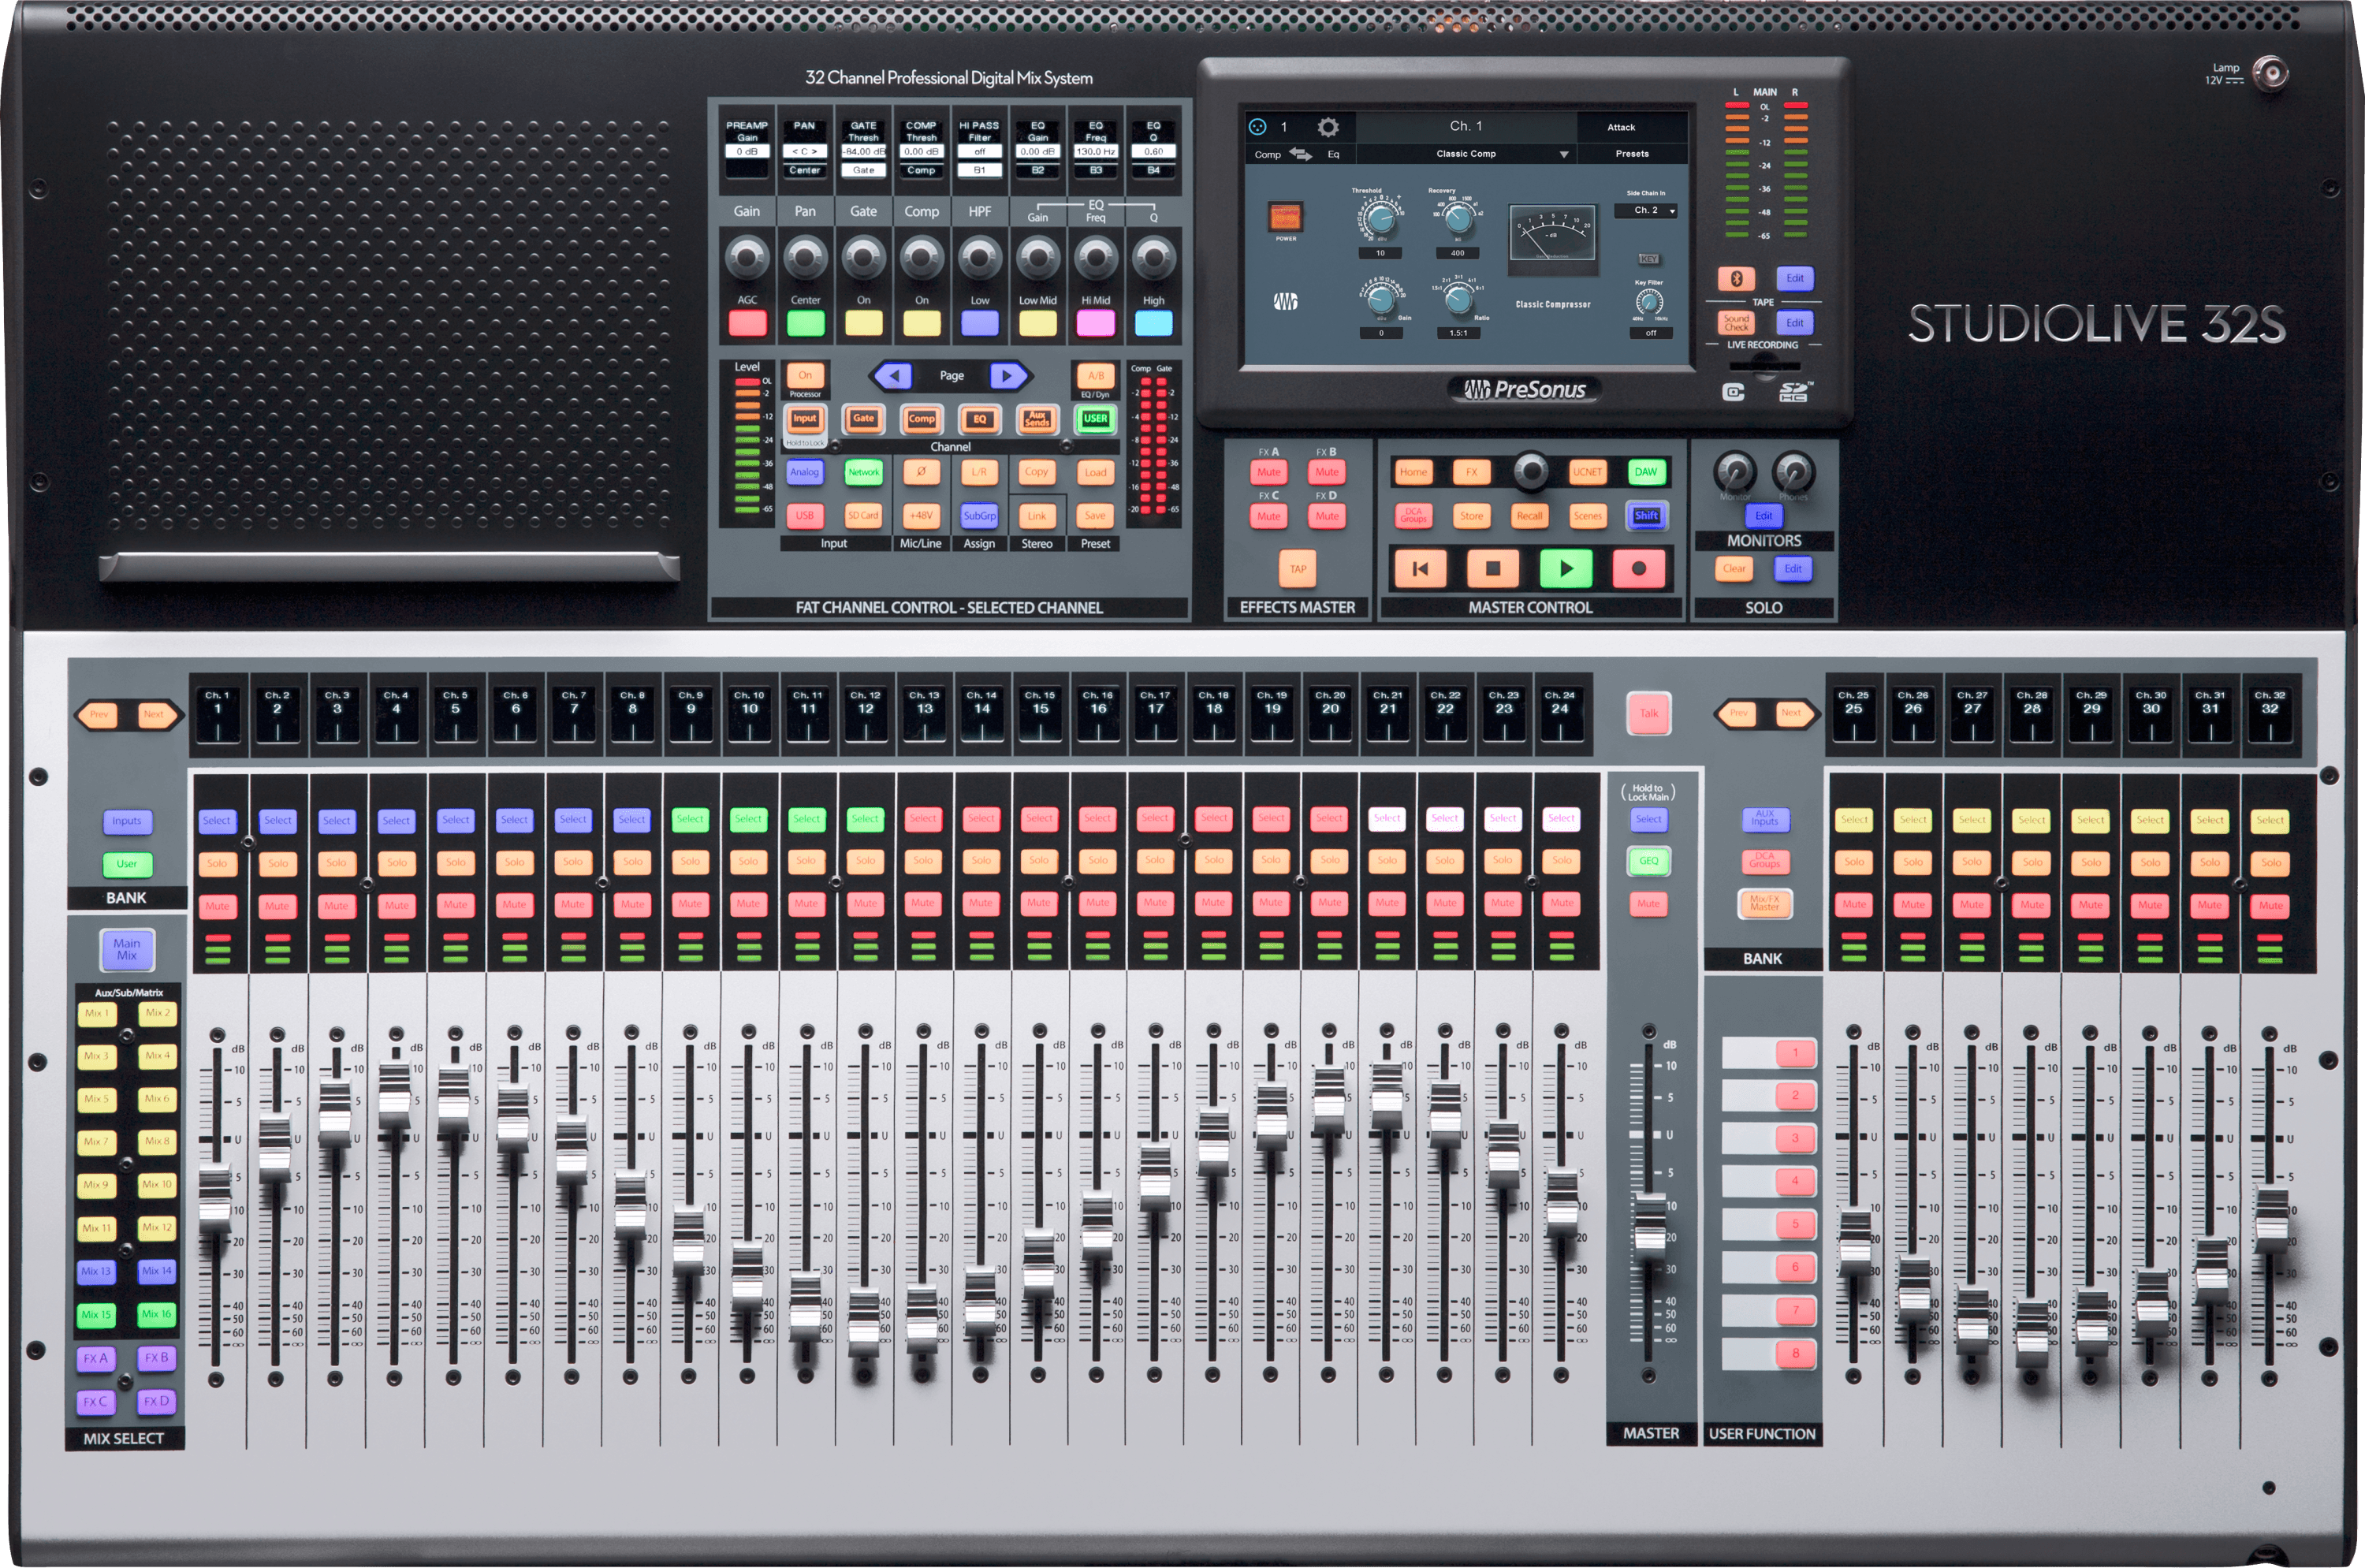This screenshot has height=1568, width=2365.
Task: Switch to the green USER layer
Action: pyautogui.click(x=1096, y=419)
